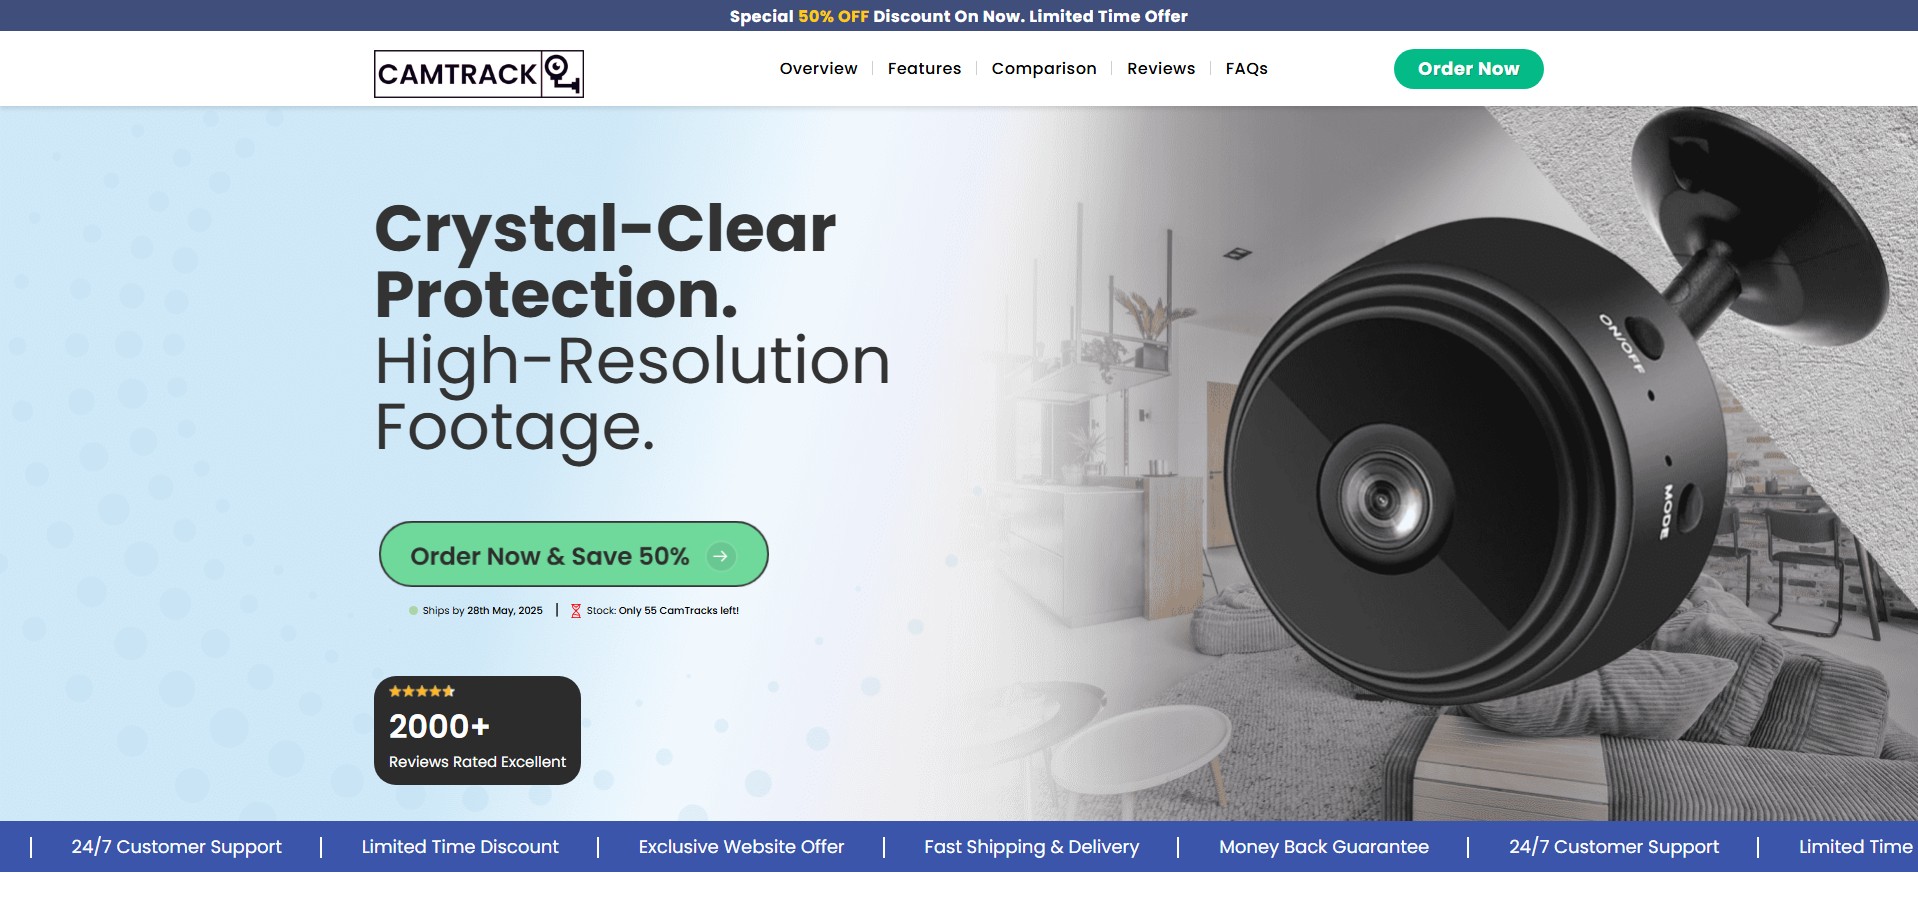
Task: Open the FAQs nav link
Action: click(1246, 69)
